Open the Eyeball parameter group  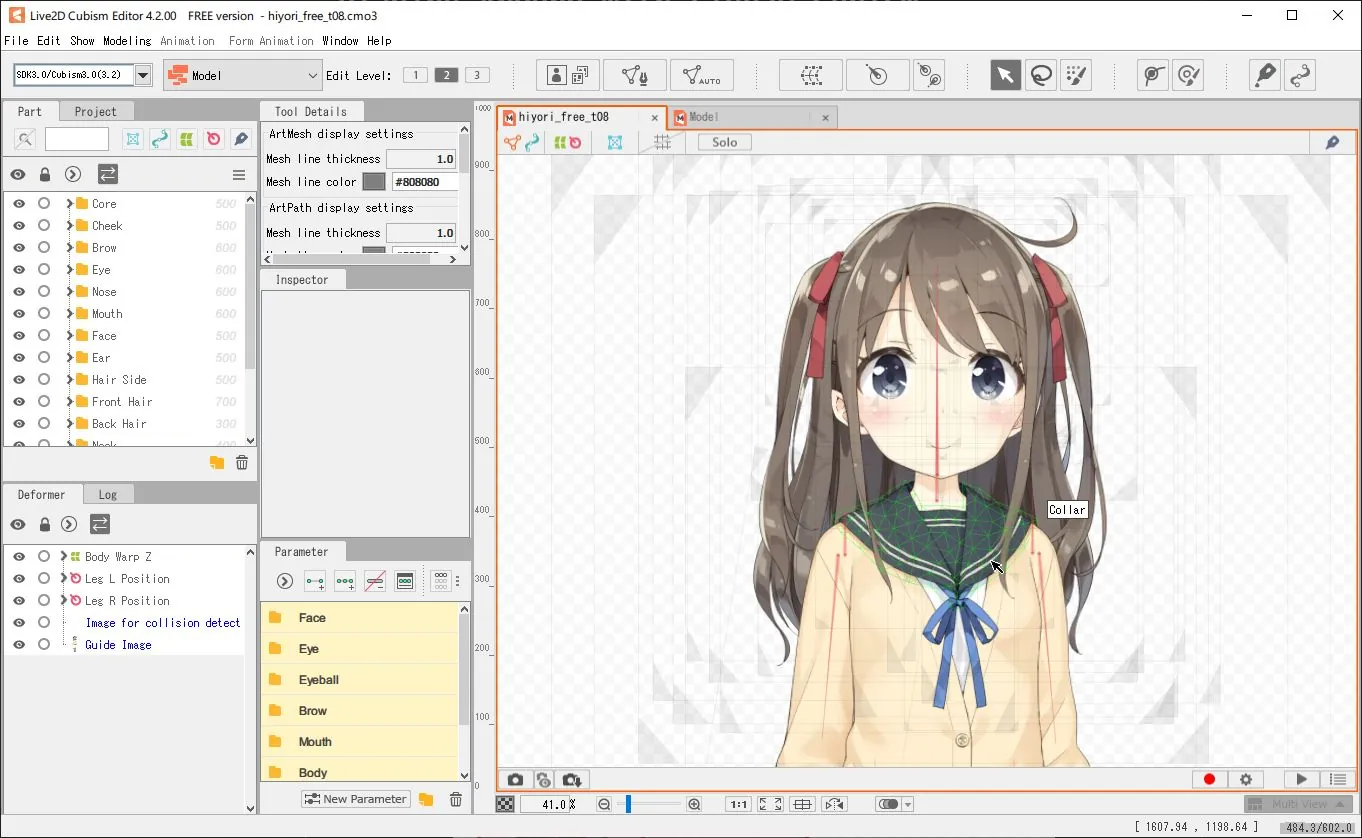359,680
